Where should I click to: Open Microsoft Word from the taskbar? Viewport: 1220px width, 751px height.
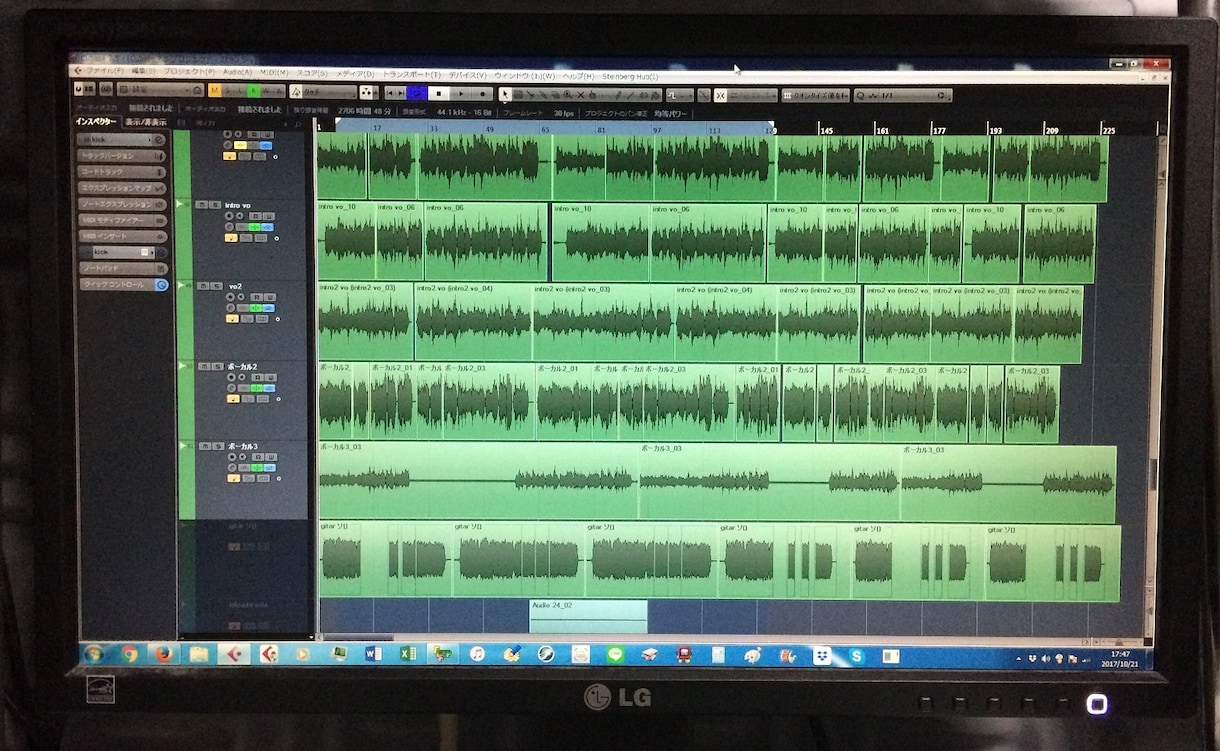coord(373,655)
